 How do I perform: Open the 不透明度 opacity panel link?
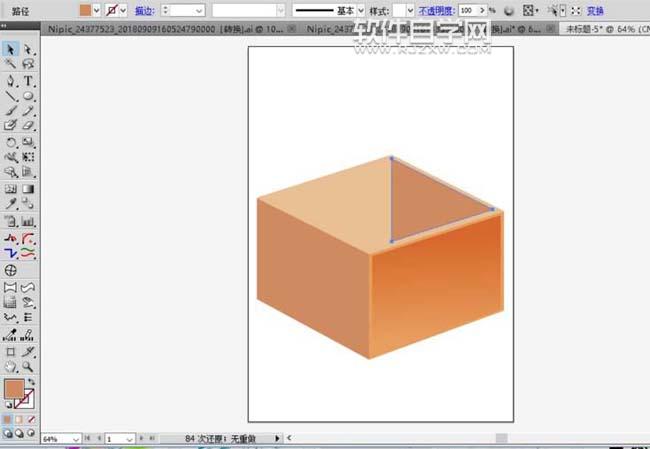coord(436,11)
